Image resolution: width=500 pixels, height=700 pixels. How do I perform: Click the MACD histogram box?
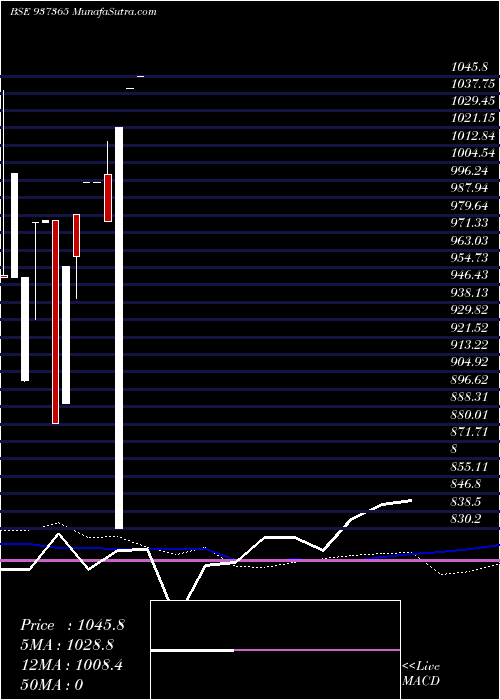pyautogui.click(x=275, y=650)
